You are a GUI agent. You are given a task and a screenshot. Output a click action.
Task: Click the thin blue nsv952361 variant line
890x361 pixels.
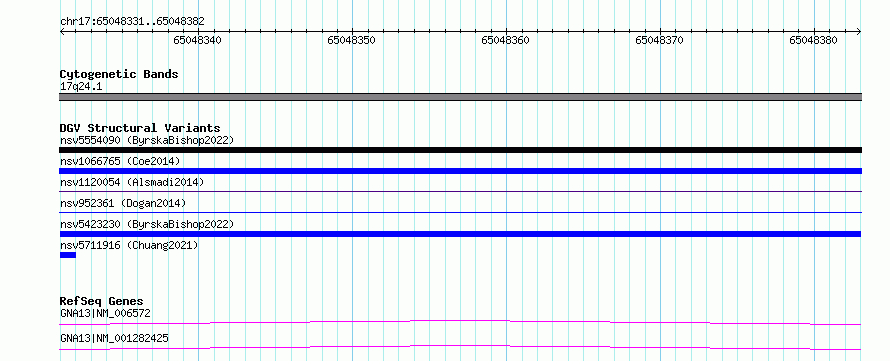pos(460,212)
